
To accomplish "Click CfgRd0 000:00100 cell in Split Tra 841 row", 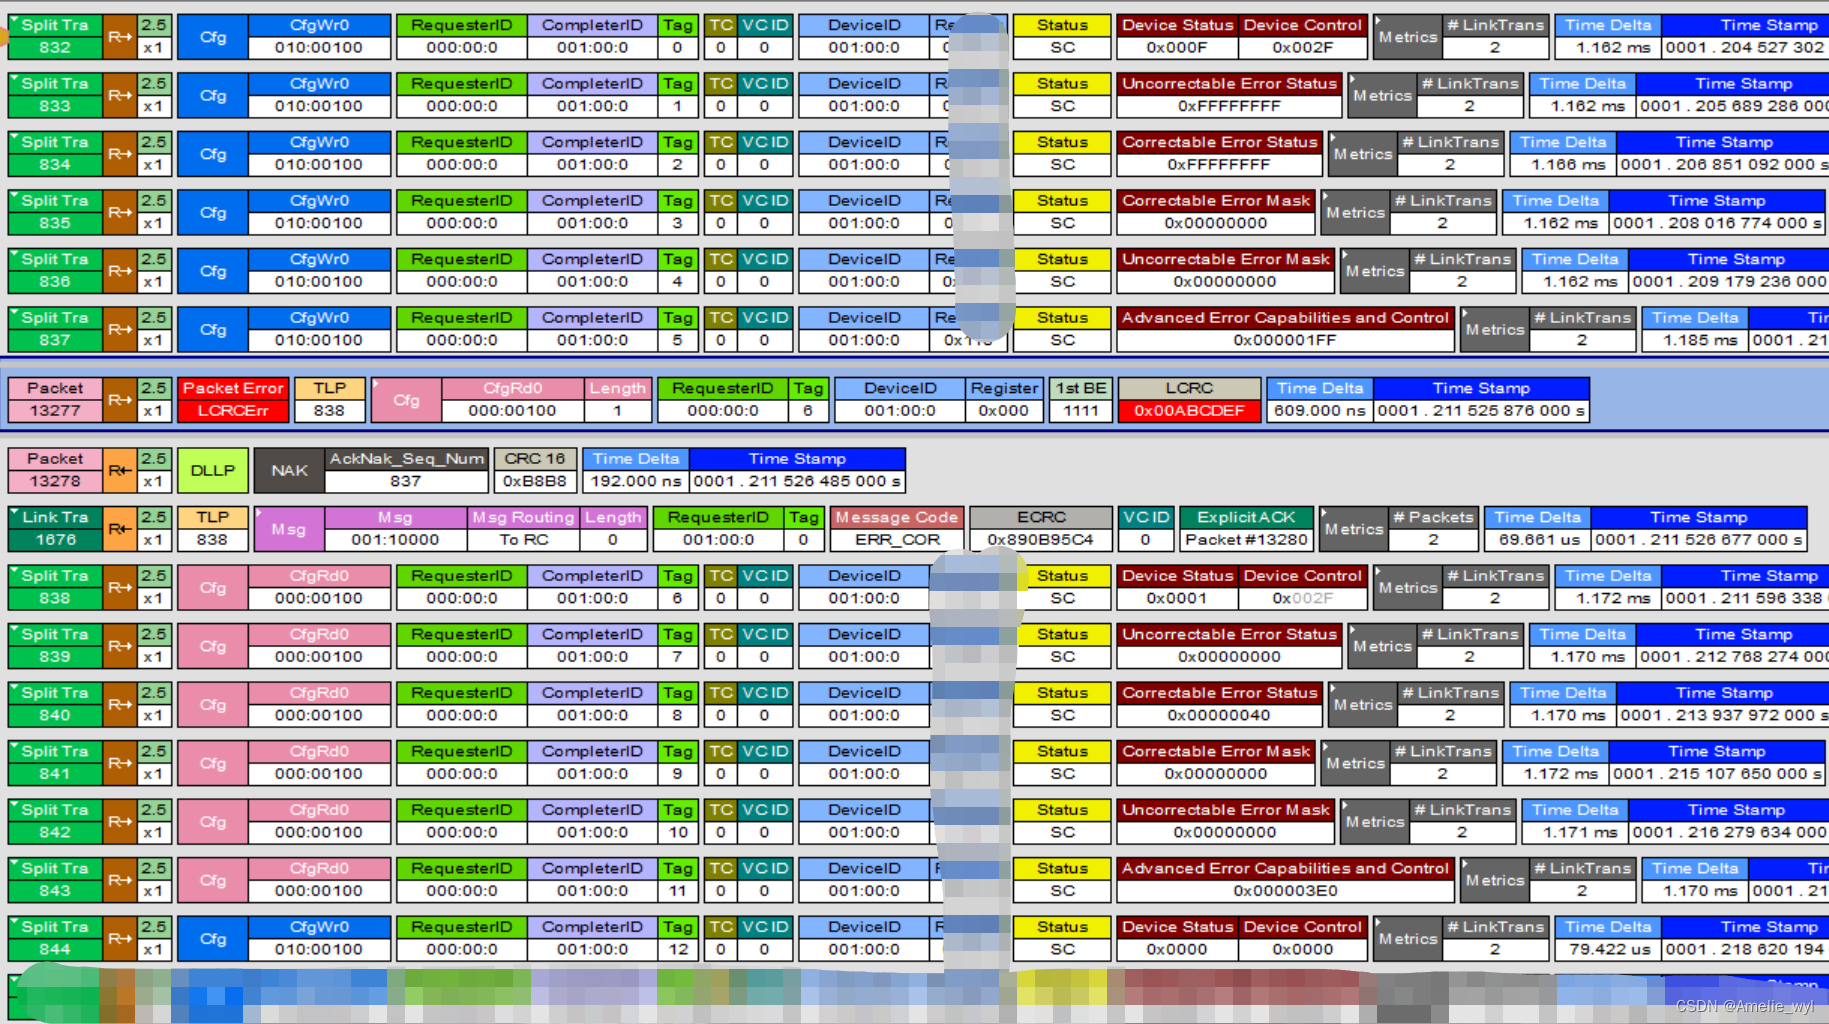I will coord(319,763).
